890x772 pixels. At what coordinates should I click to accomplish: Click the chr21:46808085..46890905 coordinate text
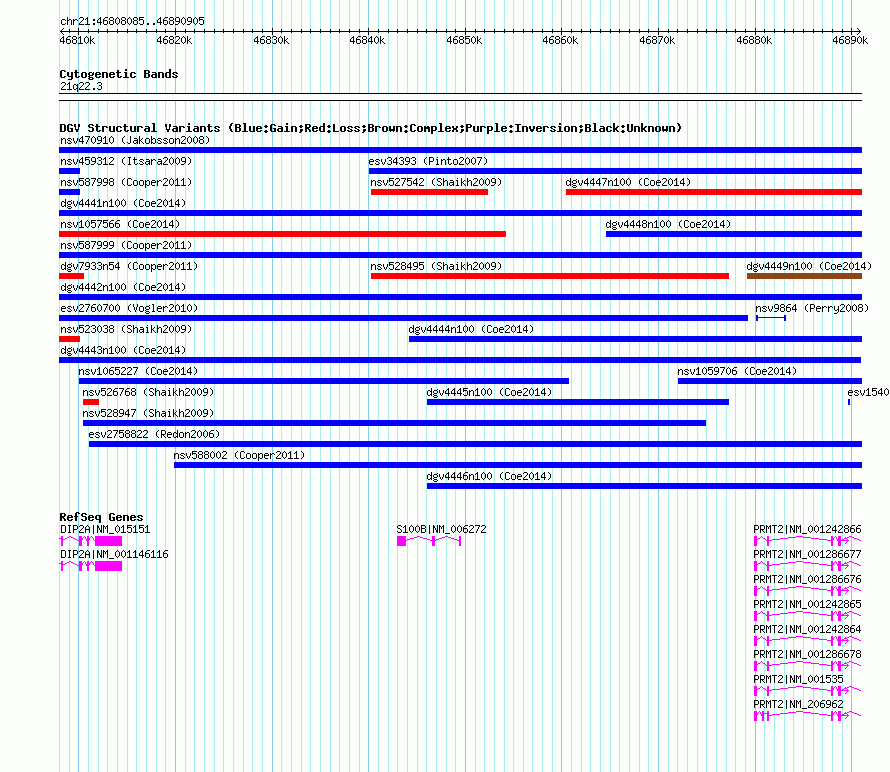tap(132, 21)
